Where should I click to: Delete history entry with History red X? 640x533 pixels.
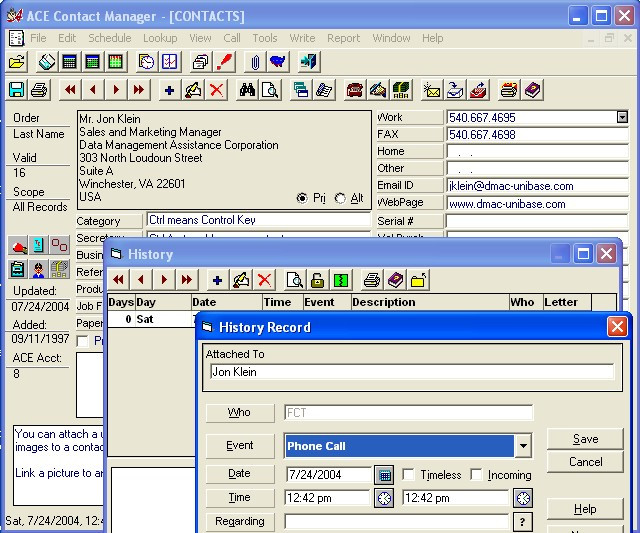coord(264,280)
